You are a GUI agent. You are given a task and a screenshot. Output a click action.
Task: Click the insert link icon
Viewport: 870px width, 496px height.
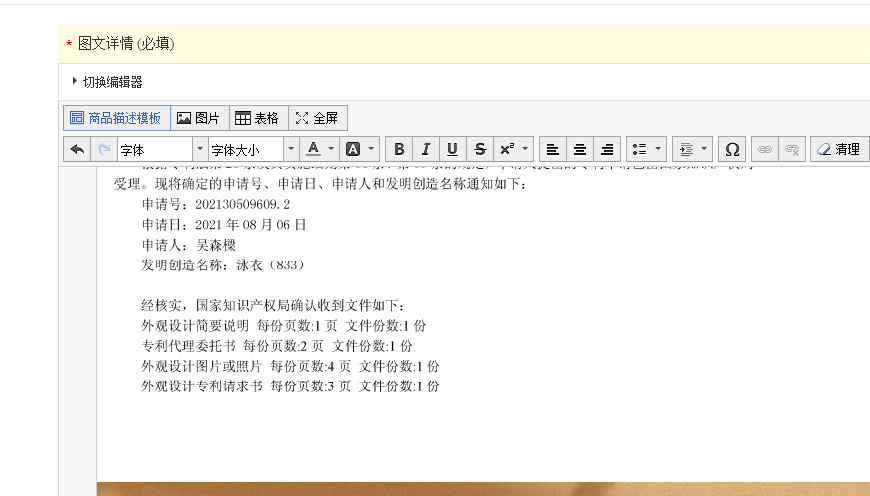[x=765, y=149]
